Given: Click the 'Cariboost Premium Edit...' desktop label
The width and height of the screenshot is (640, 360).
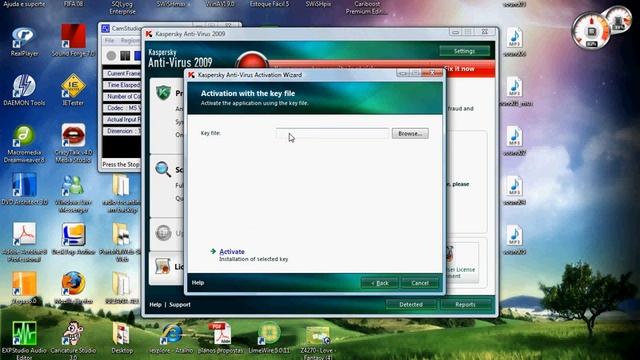Looking at the screenshot, I should tap(367, 7).
